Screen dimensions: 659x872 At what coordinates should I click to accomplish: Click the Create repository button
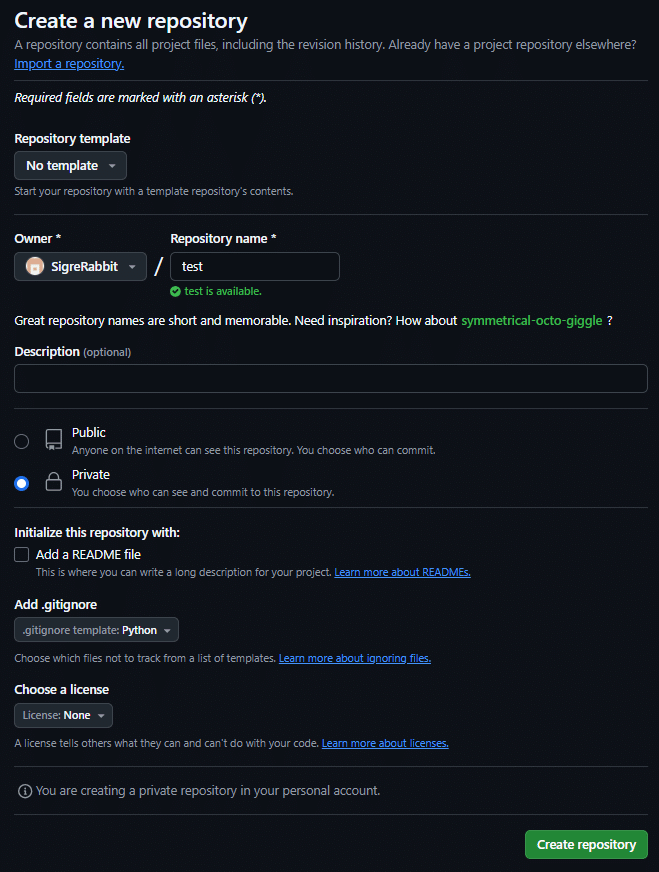[x=586, y=844]
